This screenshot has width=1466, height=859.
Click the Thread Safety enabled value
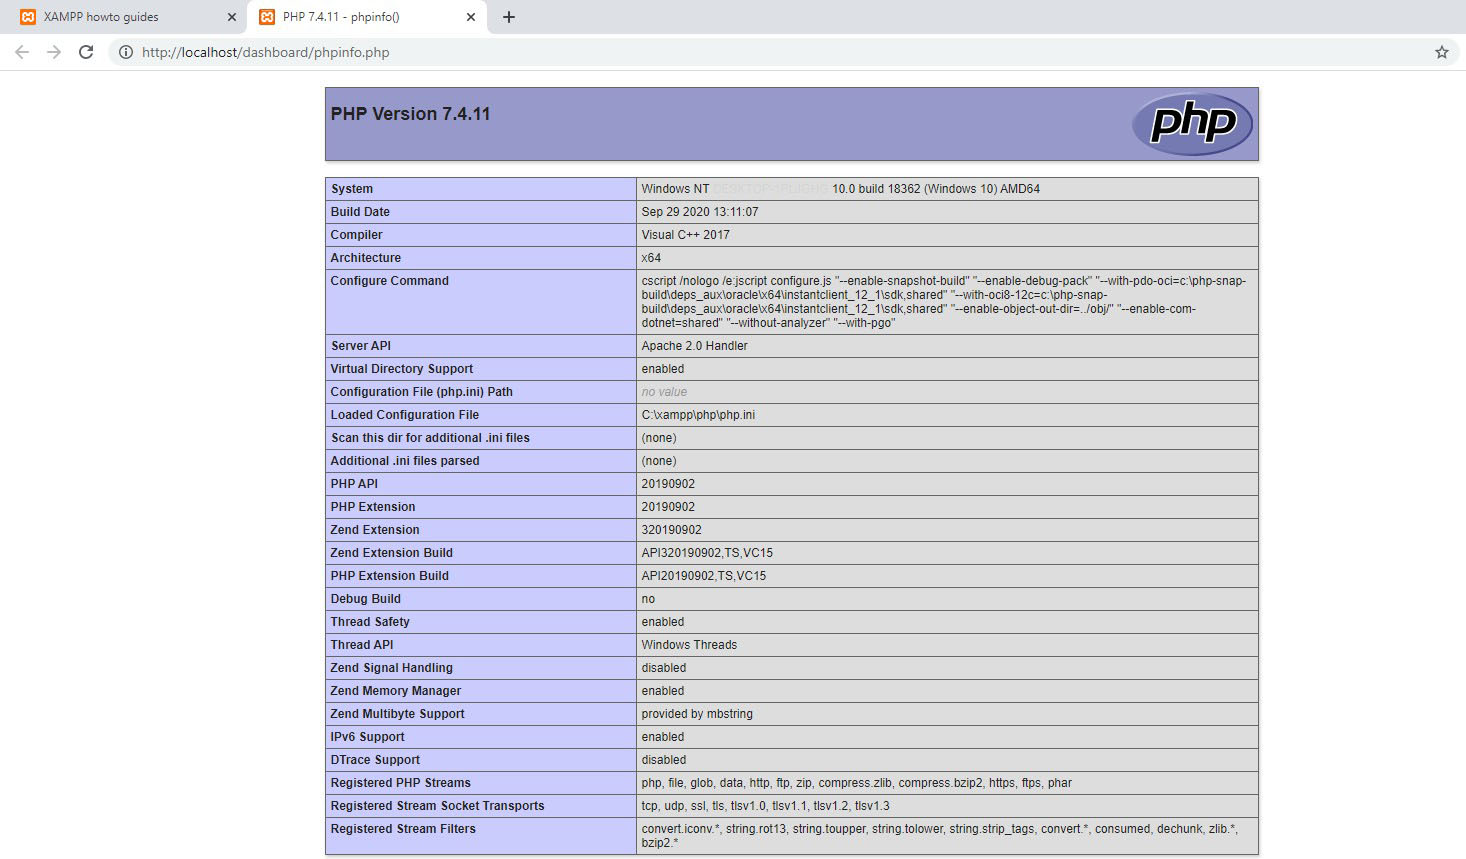point(662,621)
